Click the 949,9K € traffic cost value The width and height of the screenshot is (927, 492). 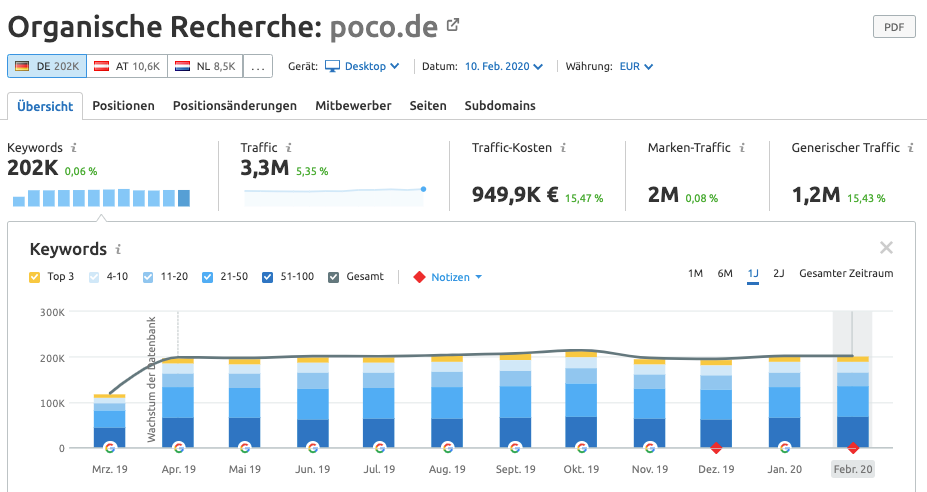pyautogui.click(x=515, y=194)
